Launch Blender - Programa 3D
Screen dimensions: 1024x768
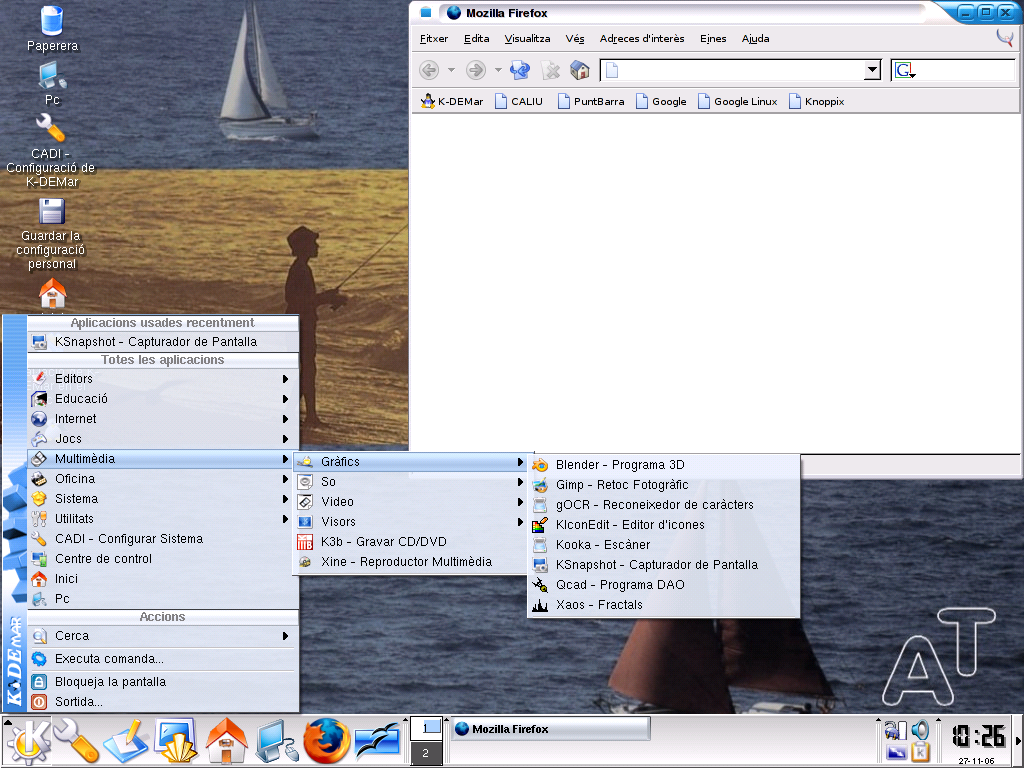click(620, 465)
